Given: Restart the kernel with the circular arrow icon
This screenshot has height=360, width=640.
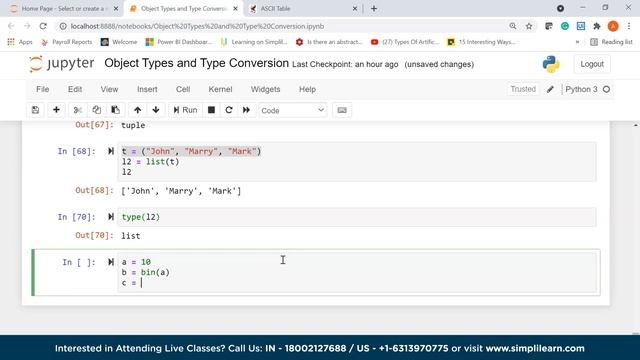Looking at the screenshot, I should [229, 110].
